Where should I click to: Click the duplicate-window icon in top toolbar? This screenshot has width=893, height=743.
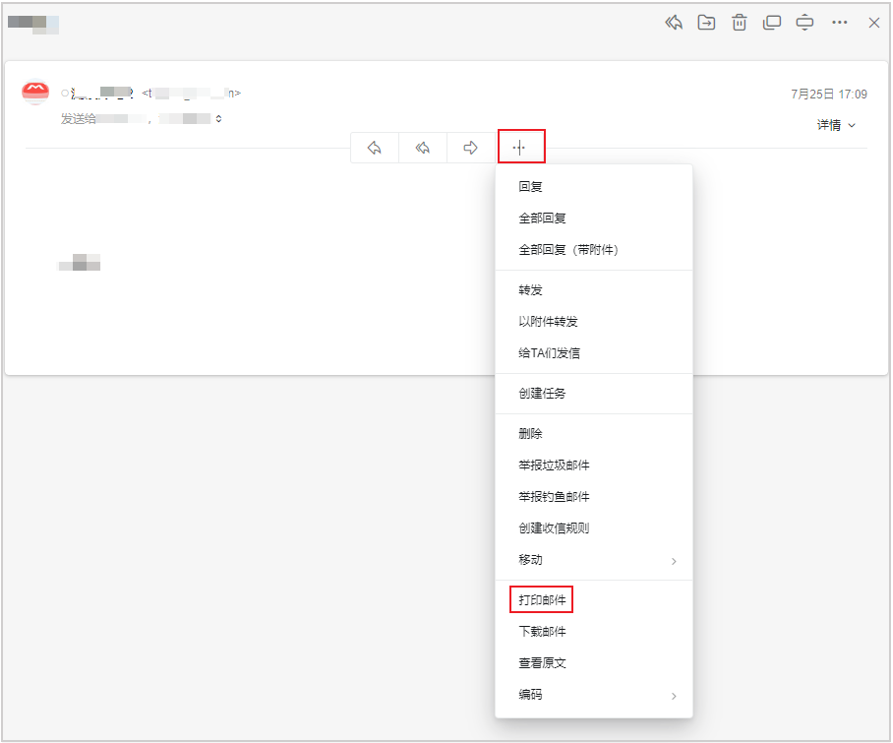point(772,22)
